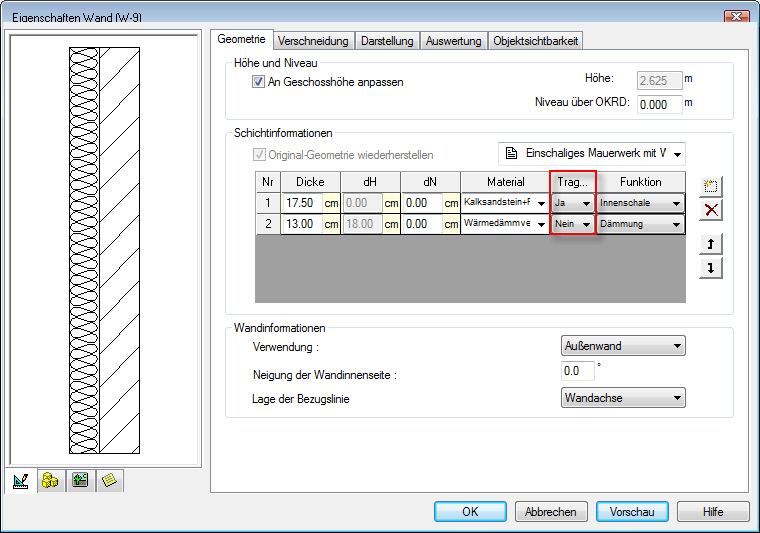Close the Eigenschaften Wand dialog
Screen dimensions: 760x533
736,16
